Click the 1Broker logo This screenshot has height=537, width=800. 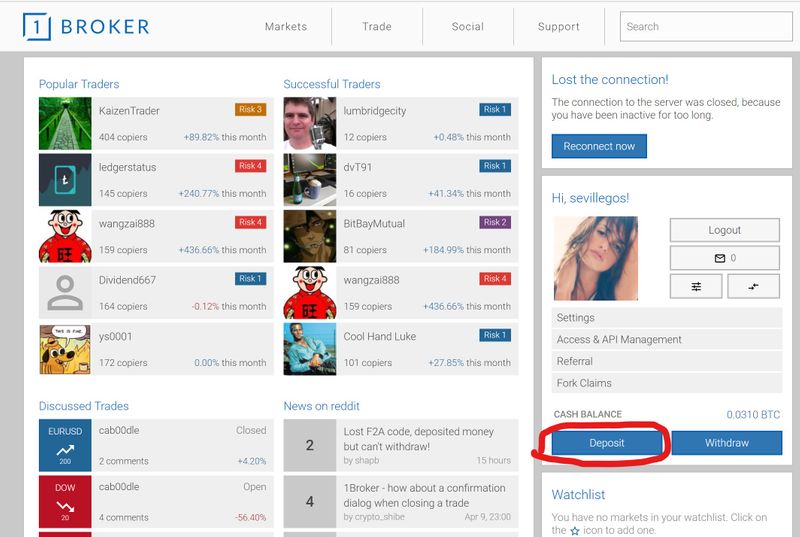click(x=86, y=27)
